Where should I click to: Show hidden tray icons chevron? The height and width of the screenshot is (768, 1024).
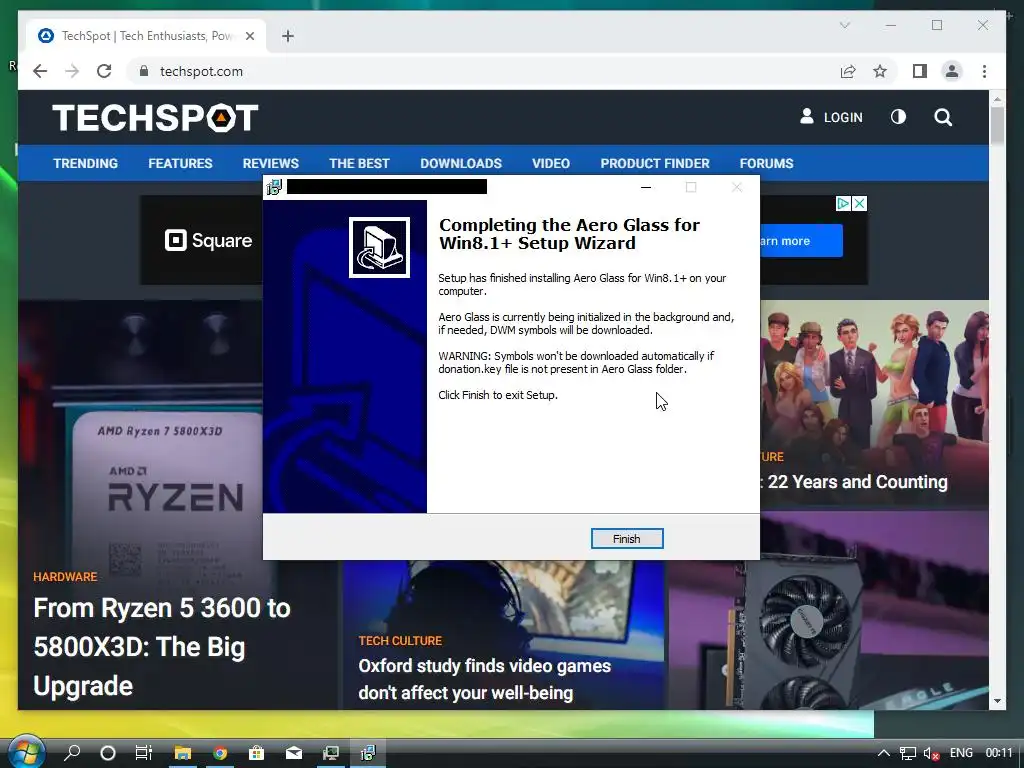(x=883, y=753)
